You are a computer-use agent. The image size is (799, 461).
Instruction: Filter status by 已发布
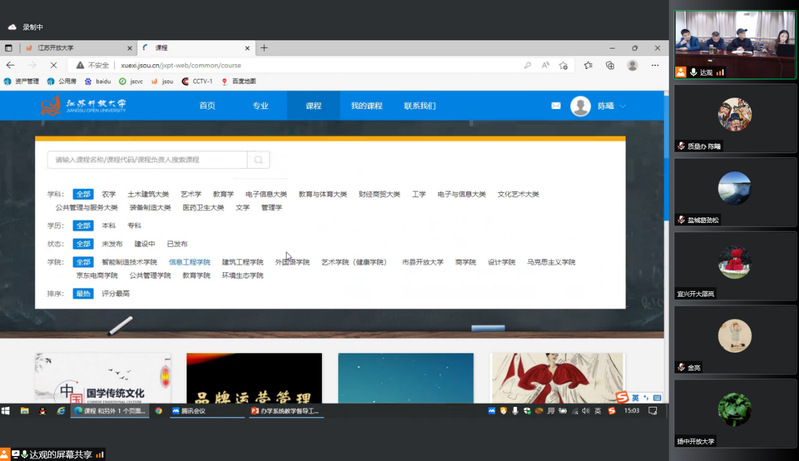177,244
